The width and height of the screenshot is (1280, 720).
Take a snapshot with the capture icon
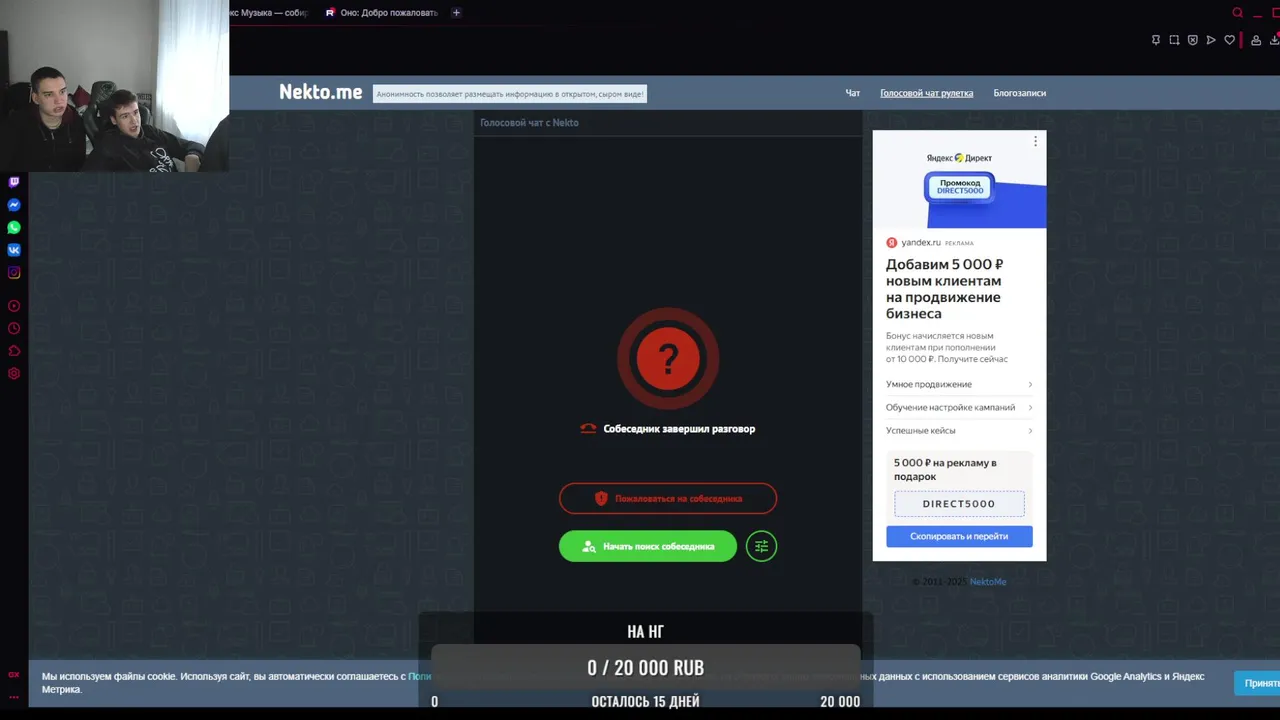1174,40
